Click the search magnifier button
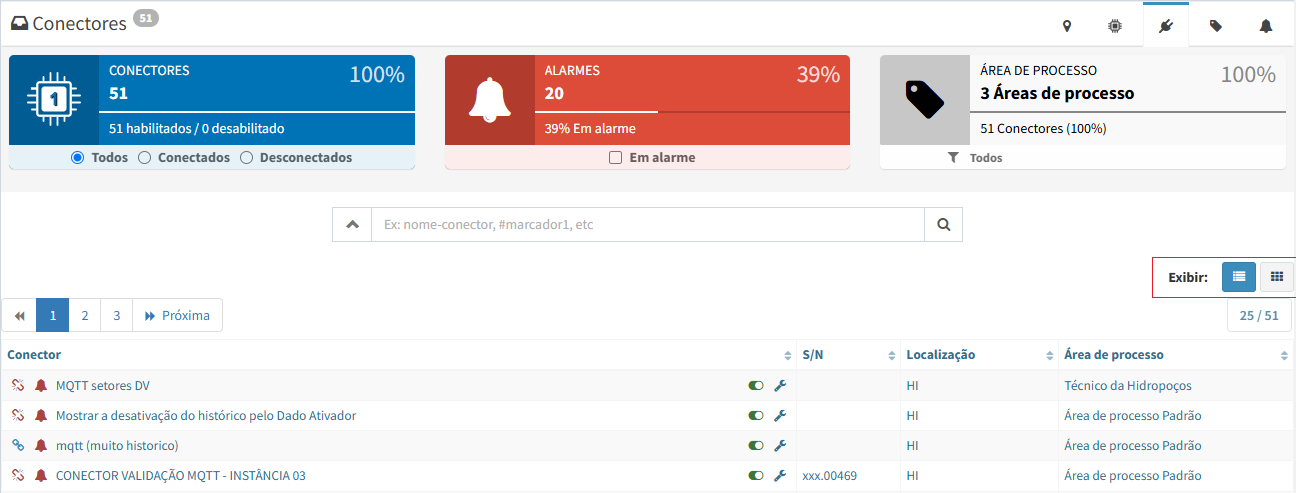This screenshot has width=1296, height=493. point(943,225)
